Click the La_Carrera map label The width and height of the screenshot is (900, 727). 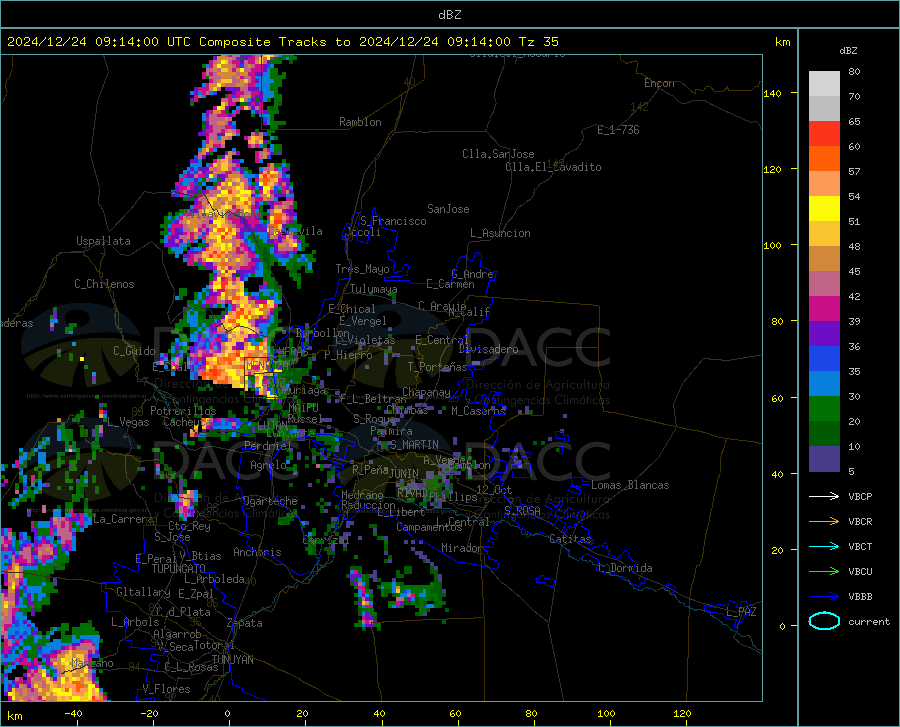pos(123,519)
